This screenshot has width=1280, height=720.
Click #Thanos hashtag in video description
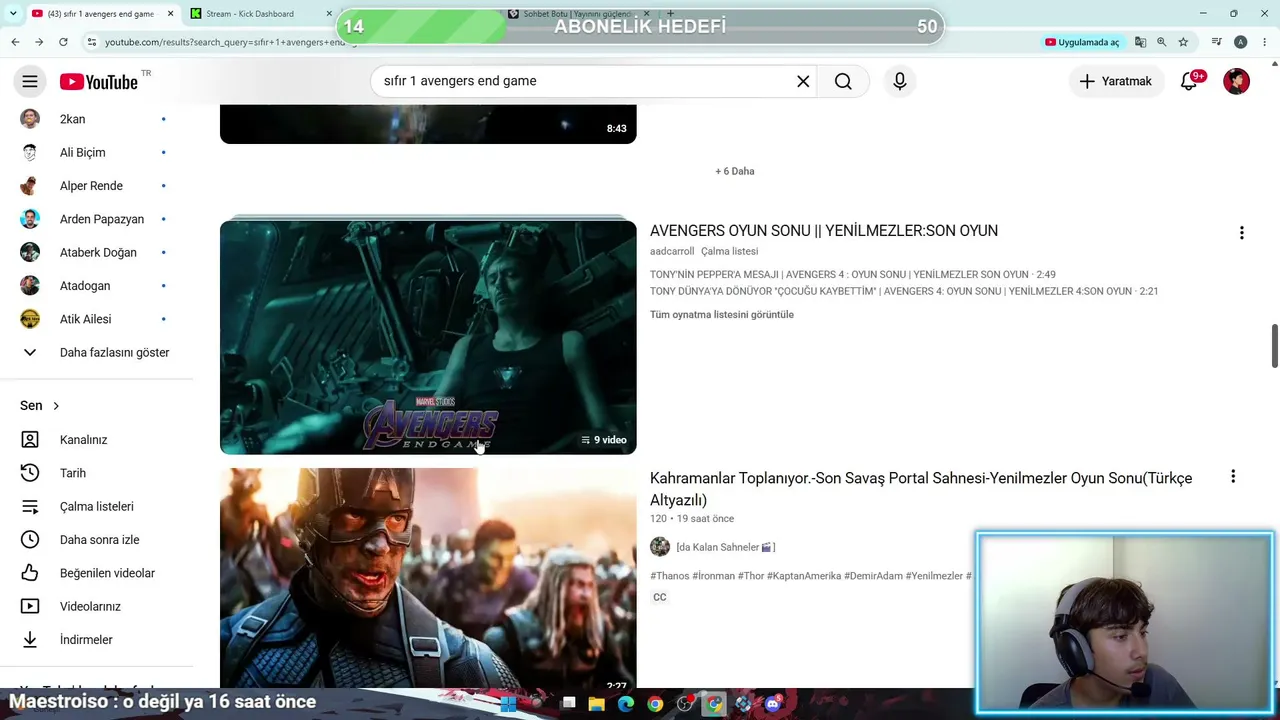(x=670, y=576)
